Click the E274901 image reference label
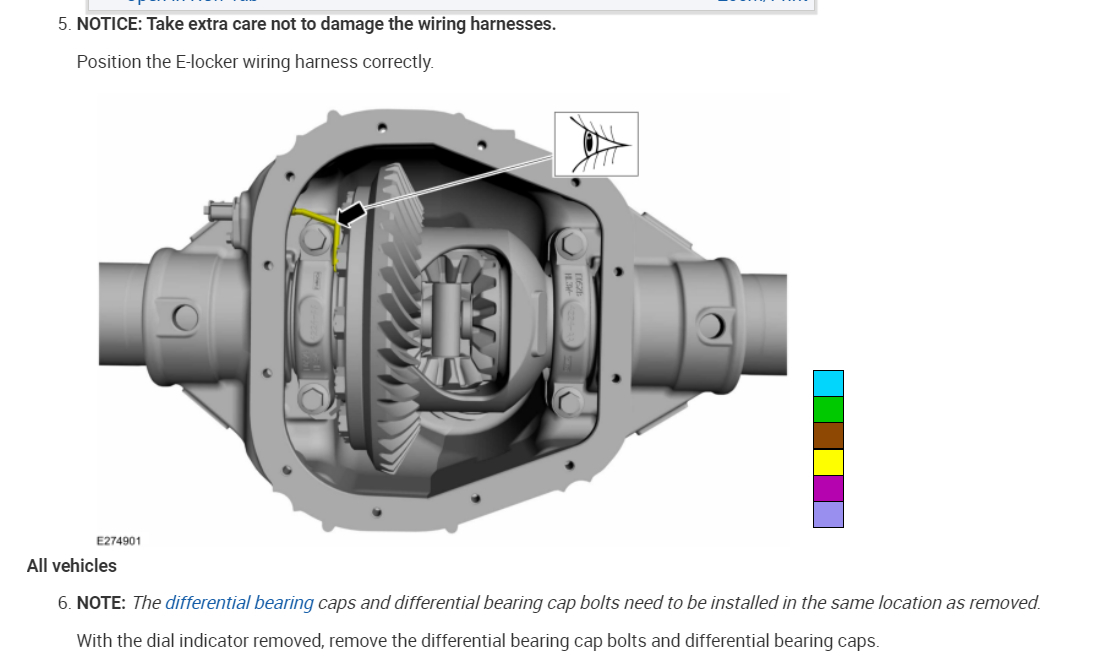This screenshot has height=661, width=1108. click(119, 541)
